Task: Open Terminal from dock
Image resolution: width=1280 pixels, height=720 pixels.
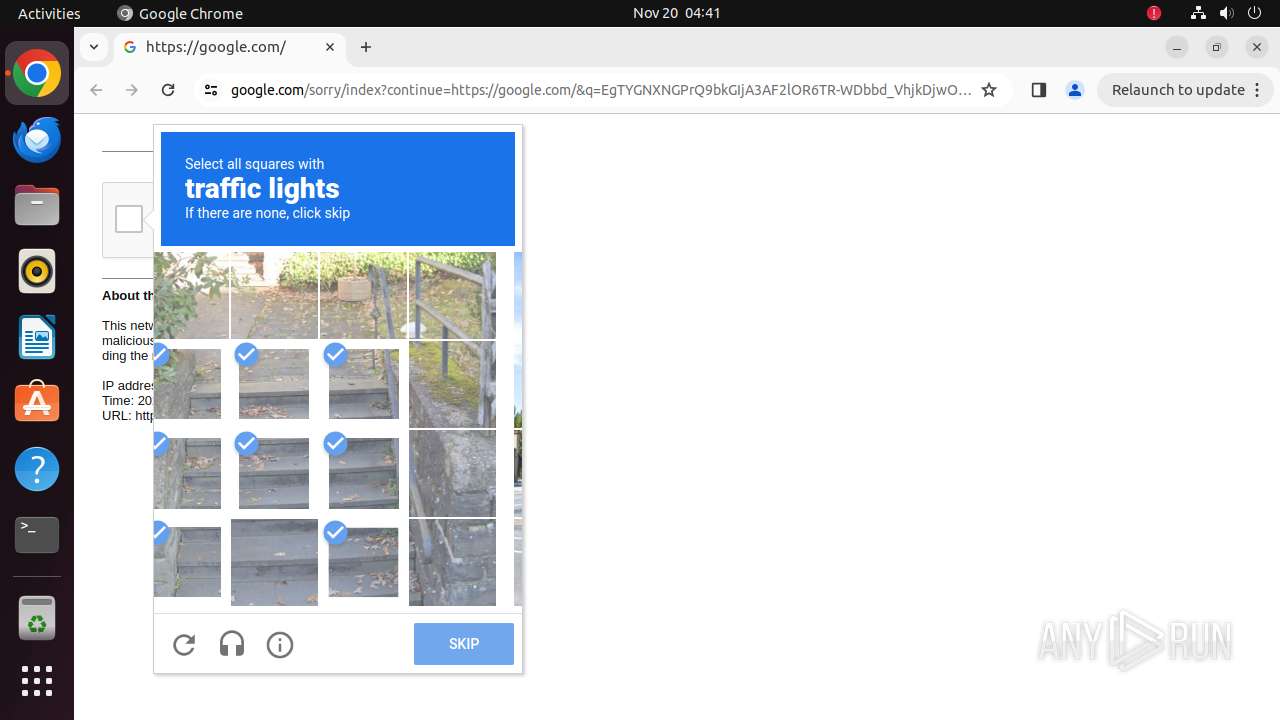Action: [37, 535]
